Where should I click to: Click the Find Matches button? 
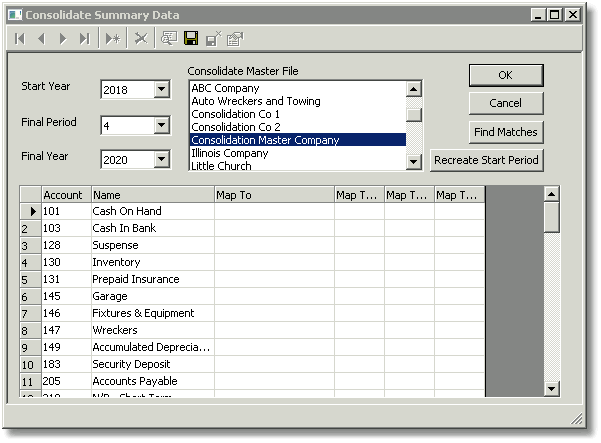click(x=506, y=132)
